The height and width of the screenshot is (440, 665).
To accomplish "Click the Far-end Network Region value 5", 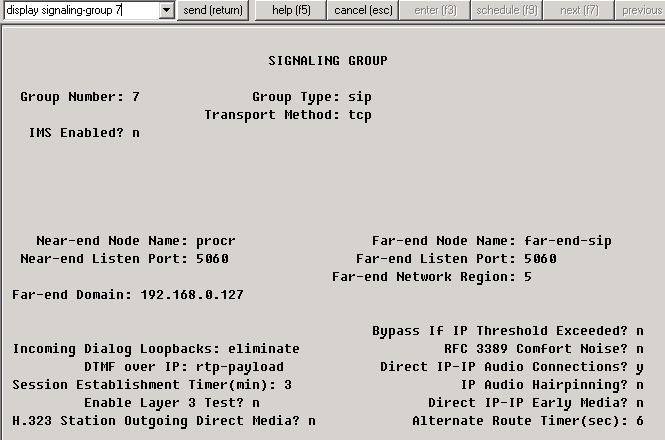I will 528,277.
